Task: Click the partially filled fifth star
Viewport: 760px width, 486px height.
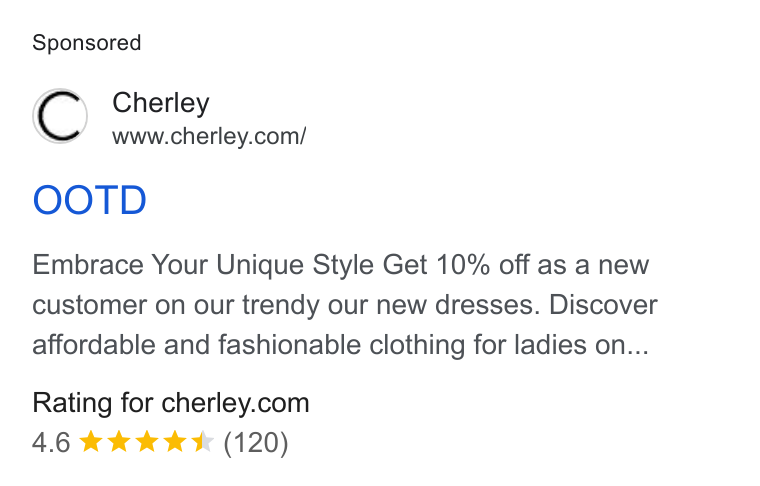Action: [203, 442]
